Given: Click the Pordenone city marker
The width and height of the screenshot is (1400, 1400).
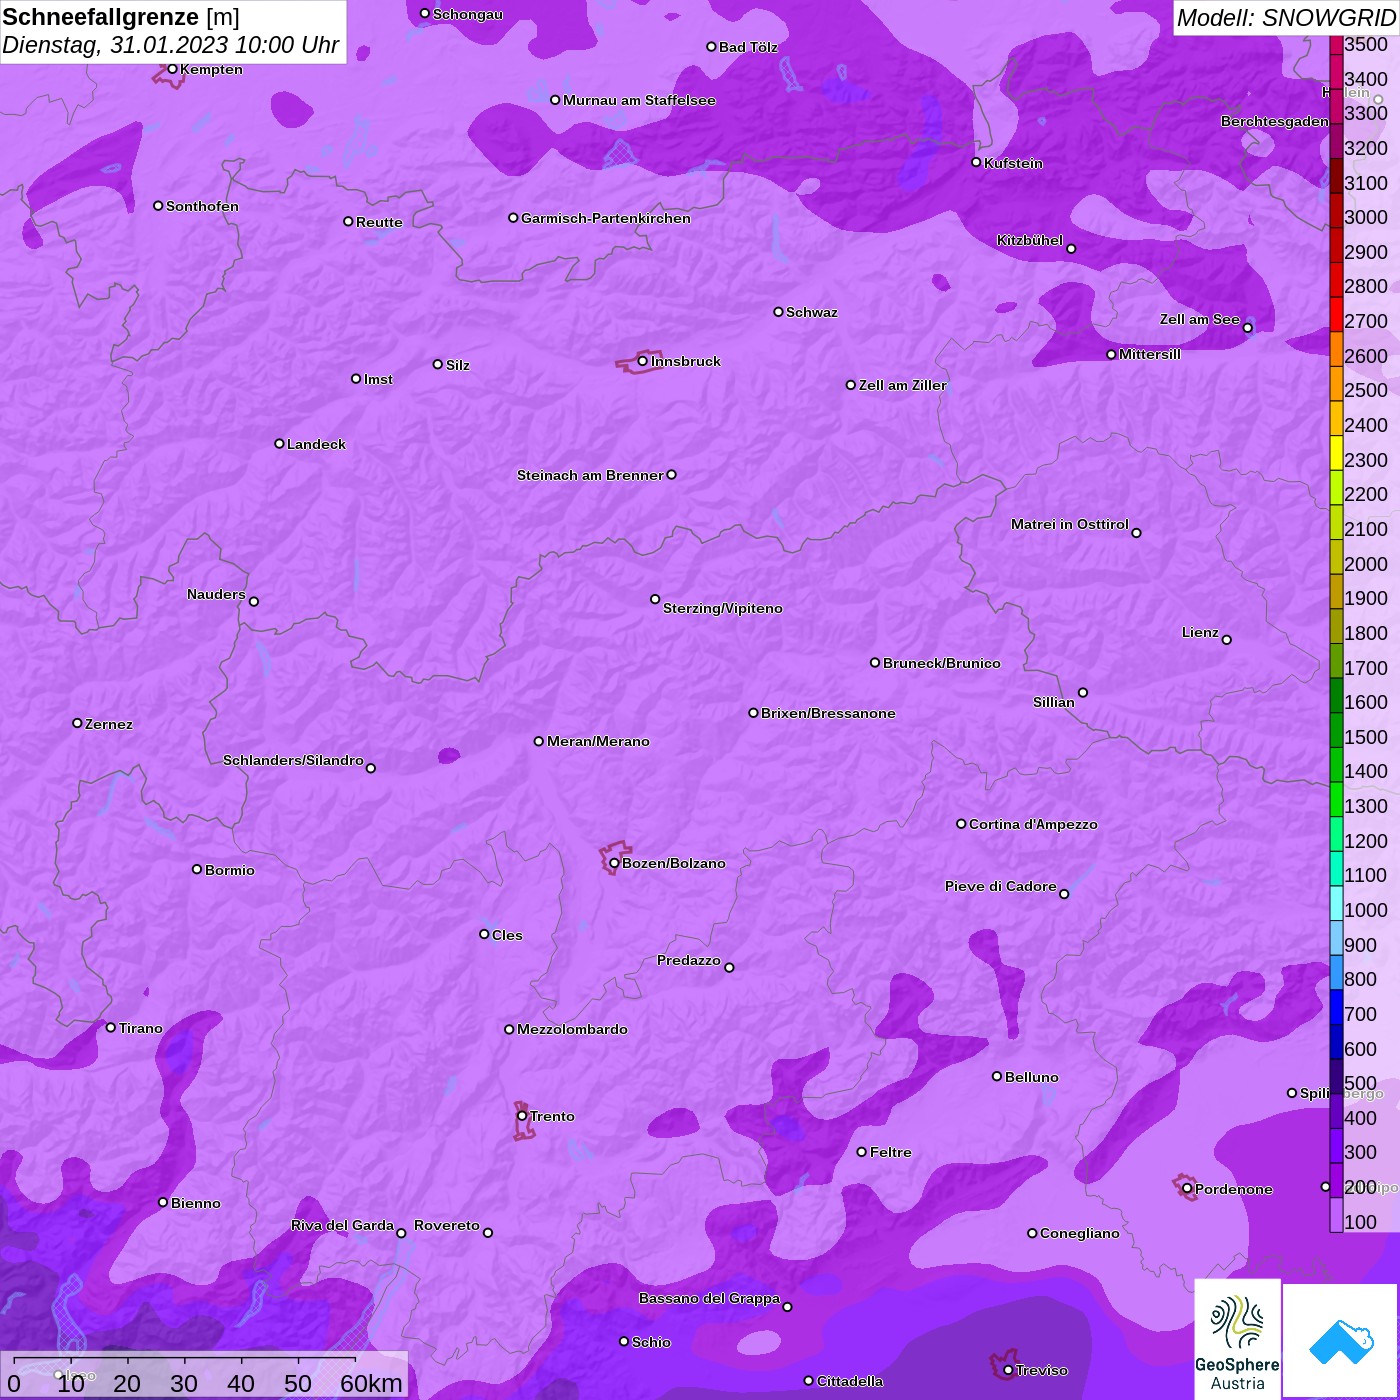Looking at the screenshot, I should (x=1187, y=1189).
